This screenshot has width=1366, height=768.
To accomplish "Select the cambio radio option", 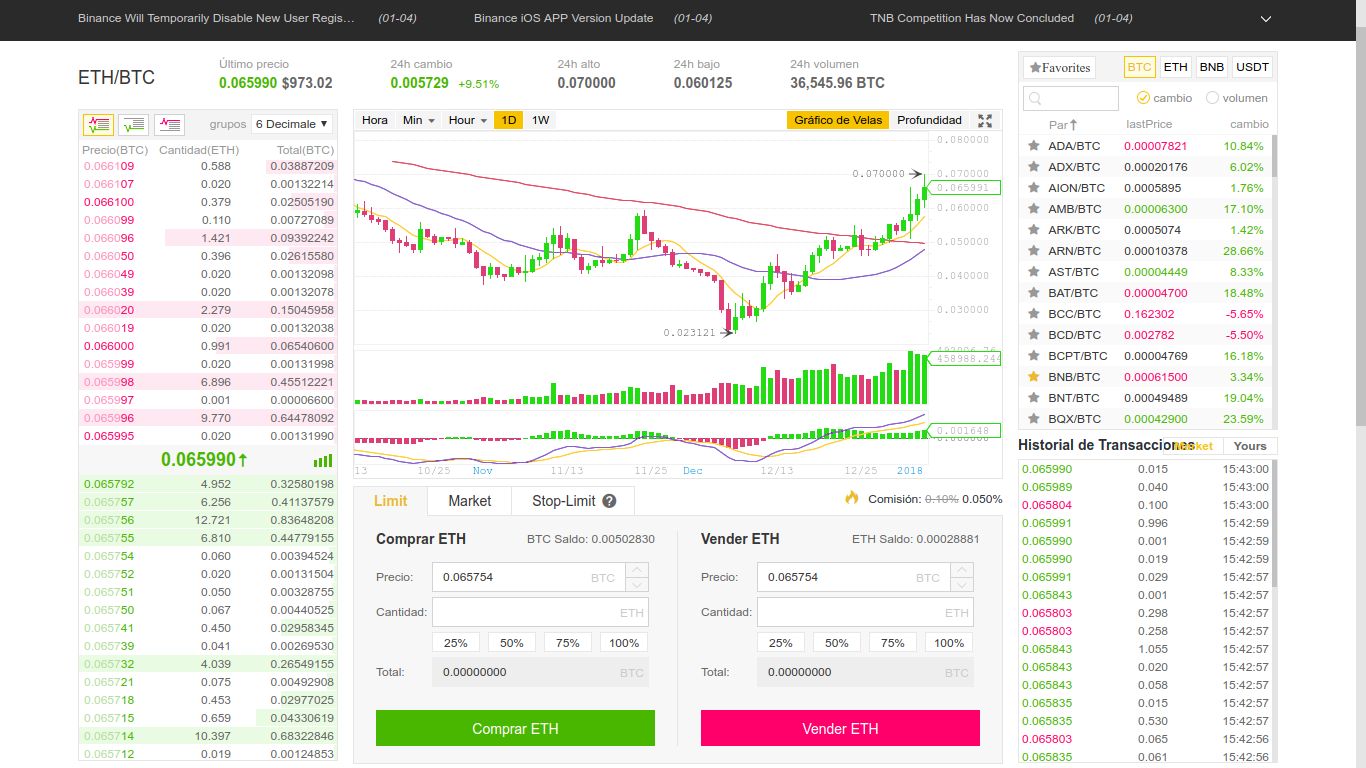I will pos(1143,98).
